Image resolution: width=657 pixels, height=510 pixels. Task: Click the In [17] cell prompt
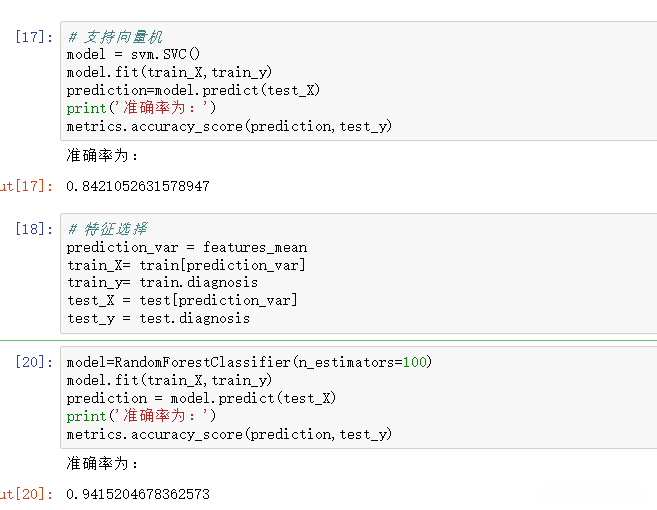pos(32,37)
